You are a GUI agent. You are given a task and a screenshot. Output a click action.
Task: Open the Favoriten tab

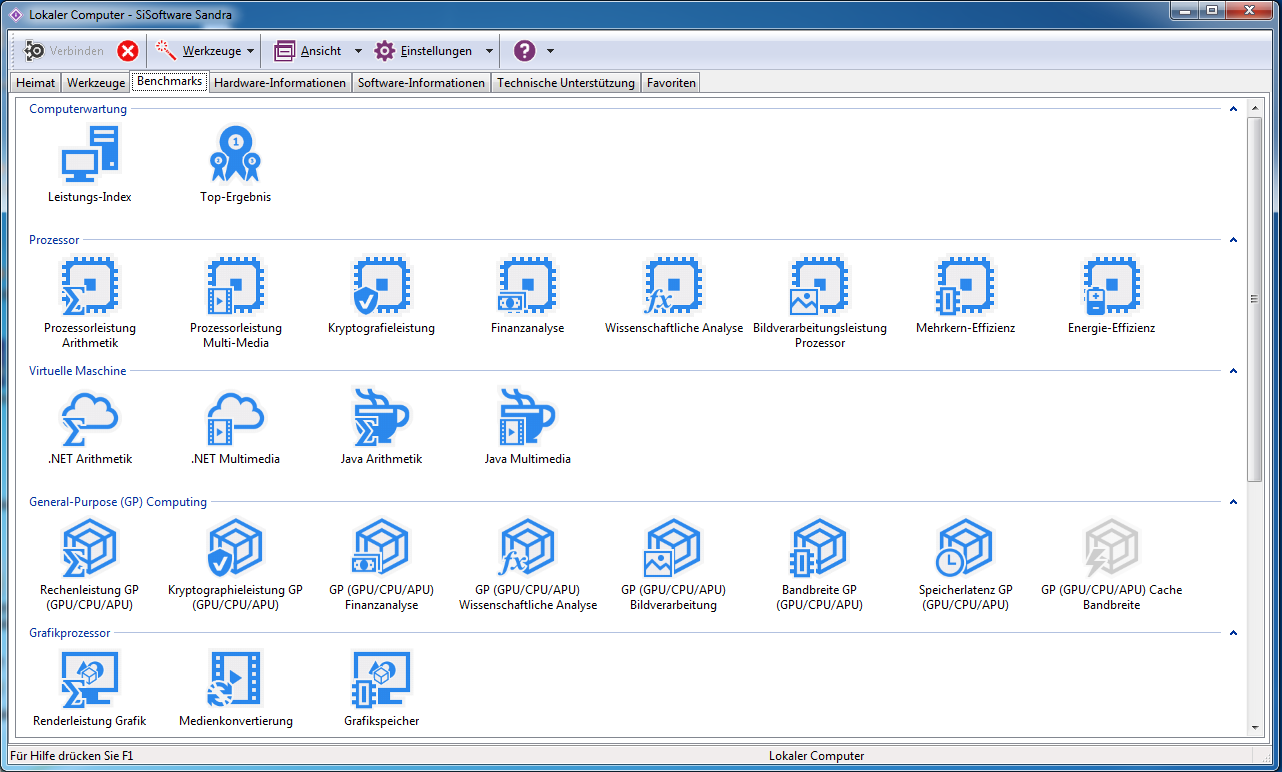(x=671, y=83)
